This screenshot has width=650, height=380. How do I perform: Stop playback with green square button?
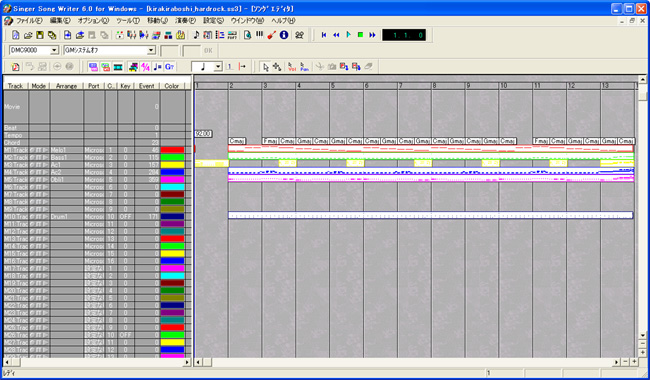(x=360, y=35)
